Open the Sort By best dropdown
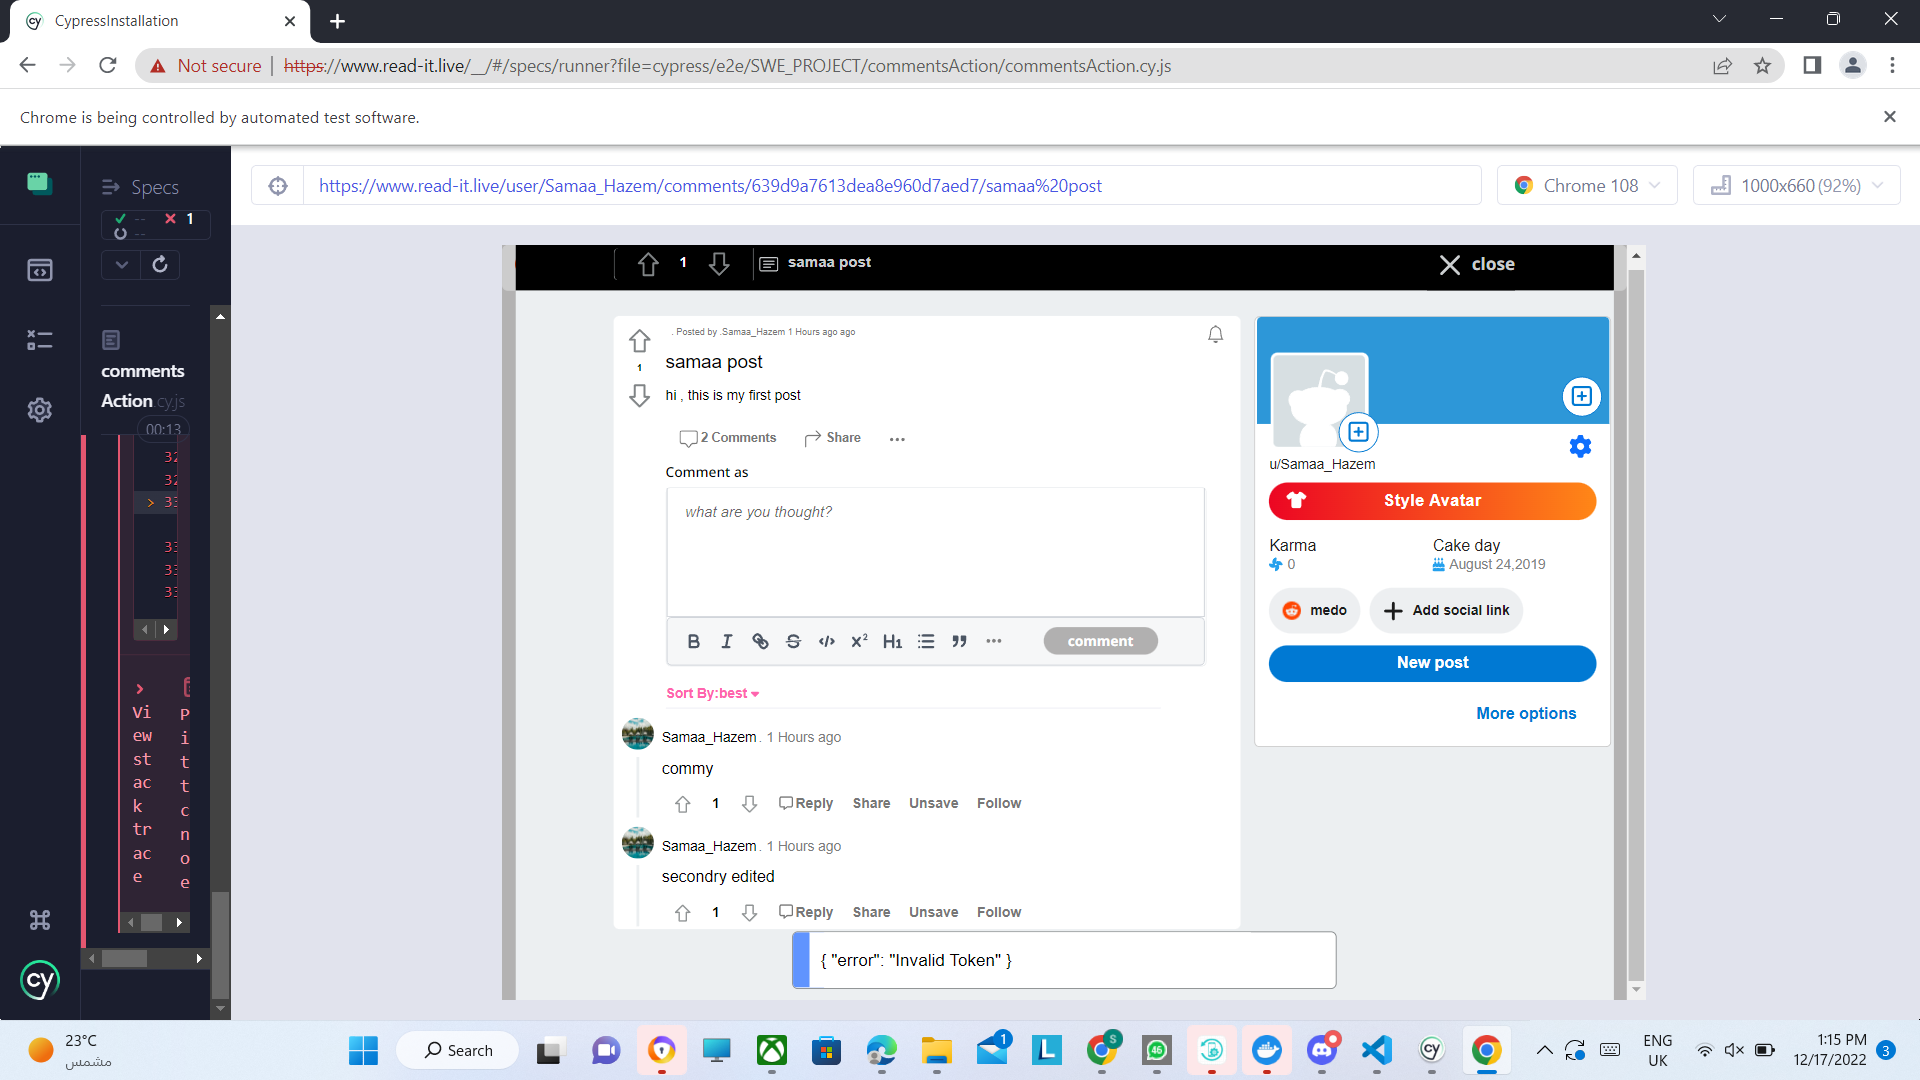 point(713,693)
